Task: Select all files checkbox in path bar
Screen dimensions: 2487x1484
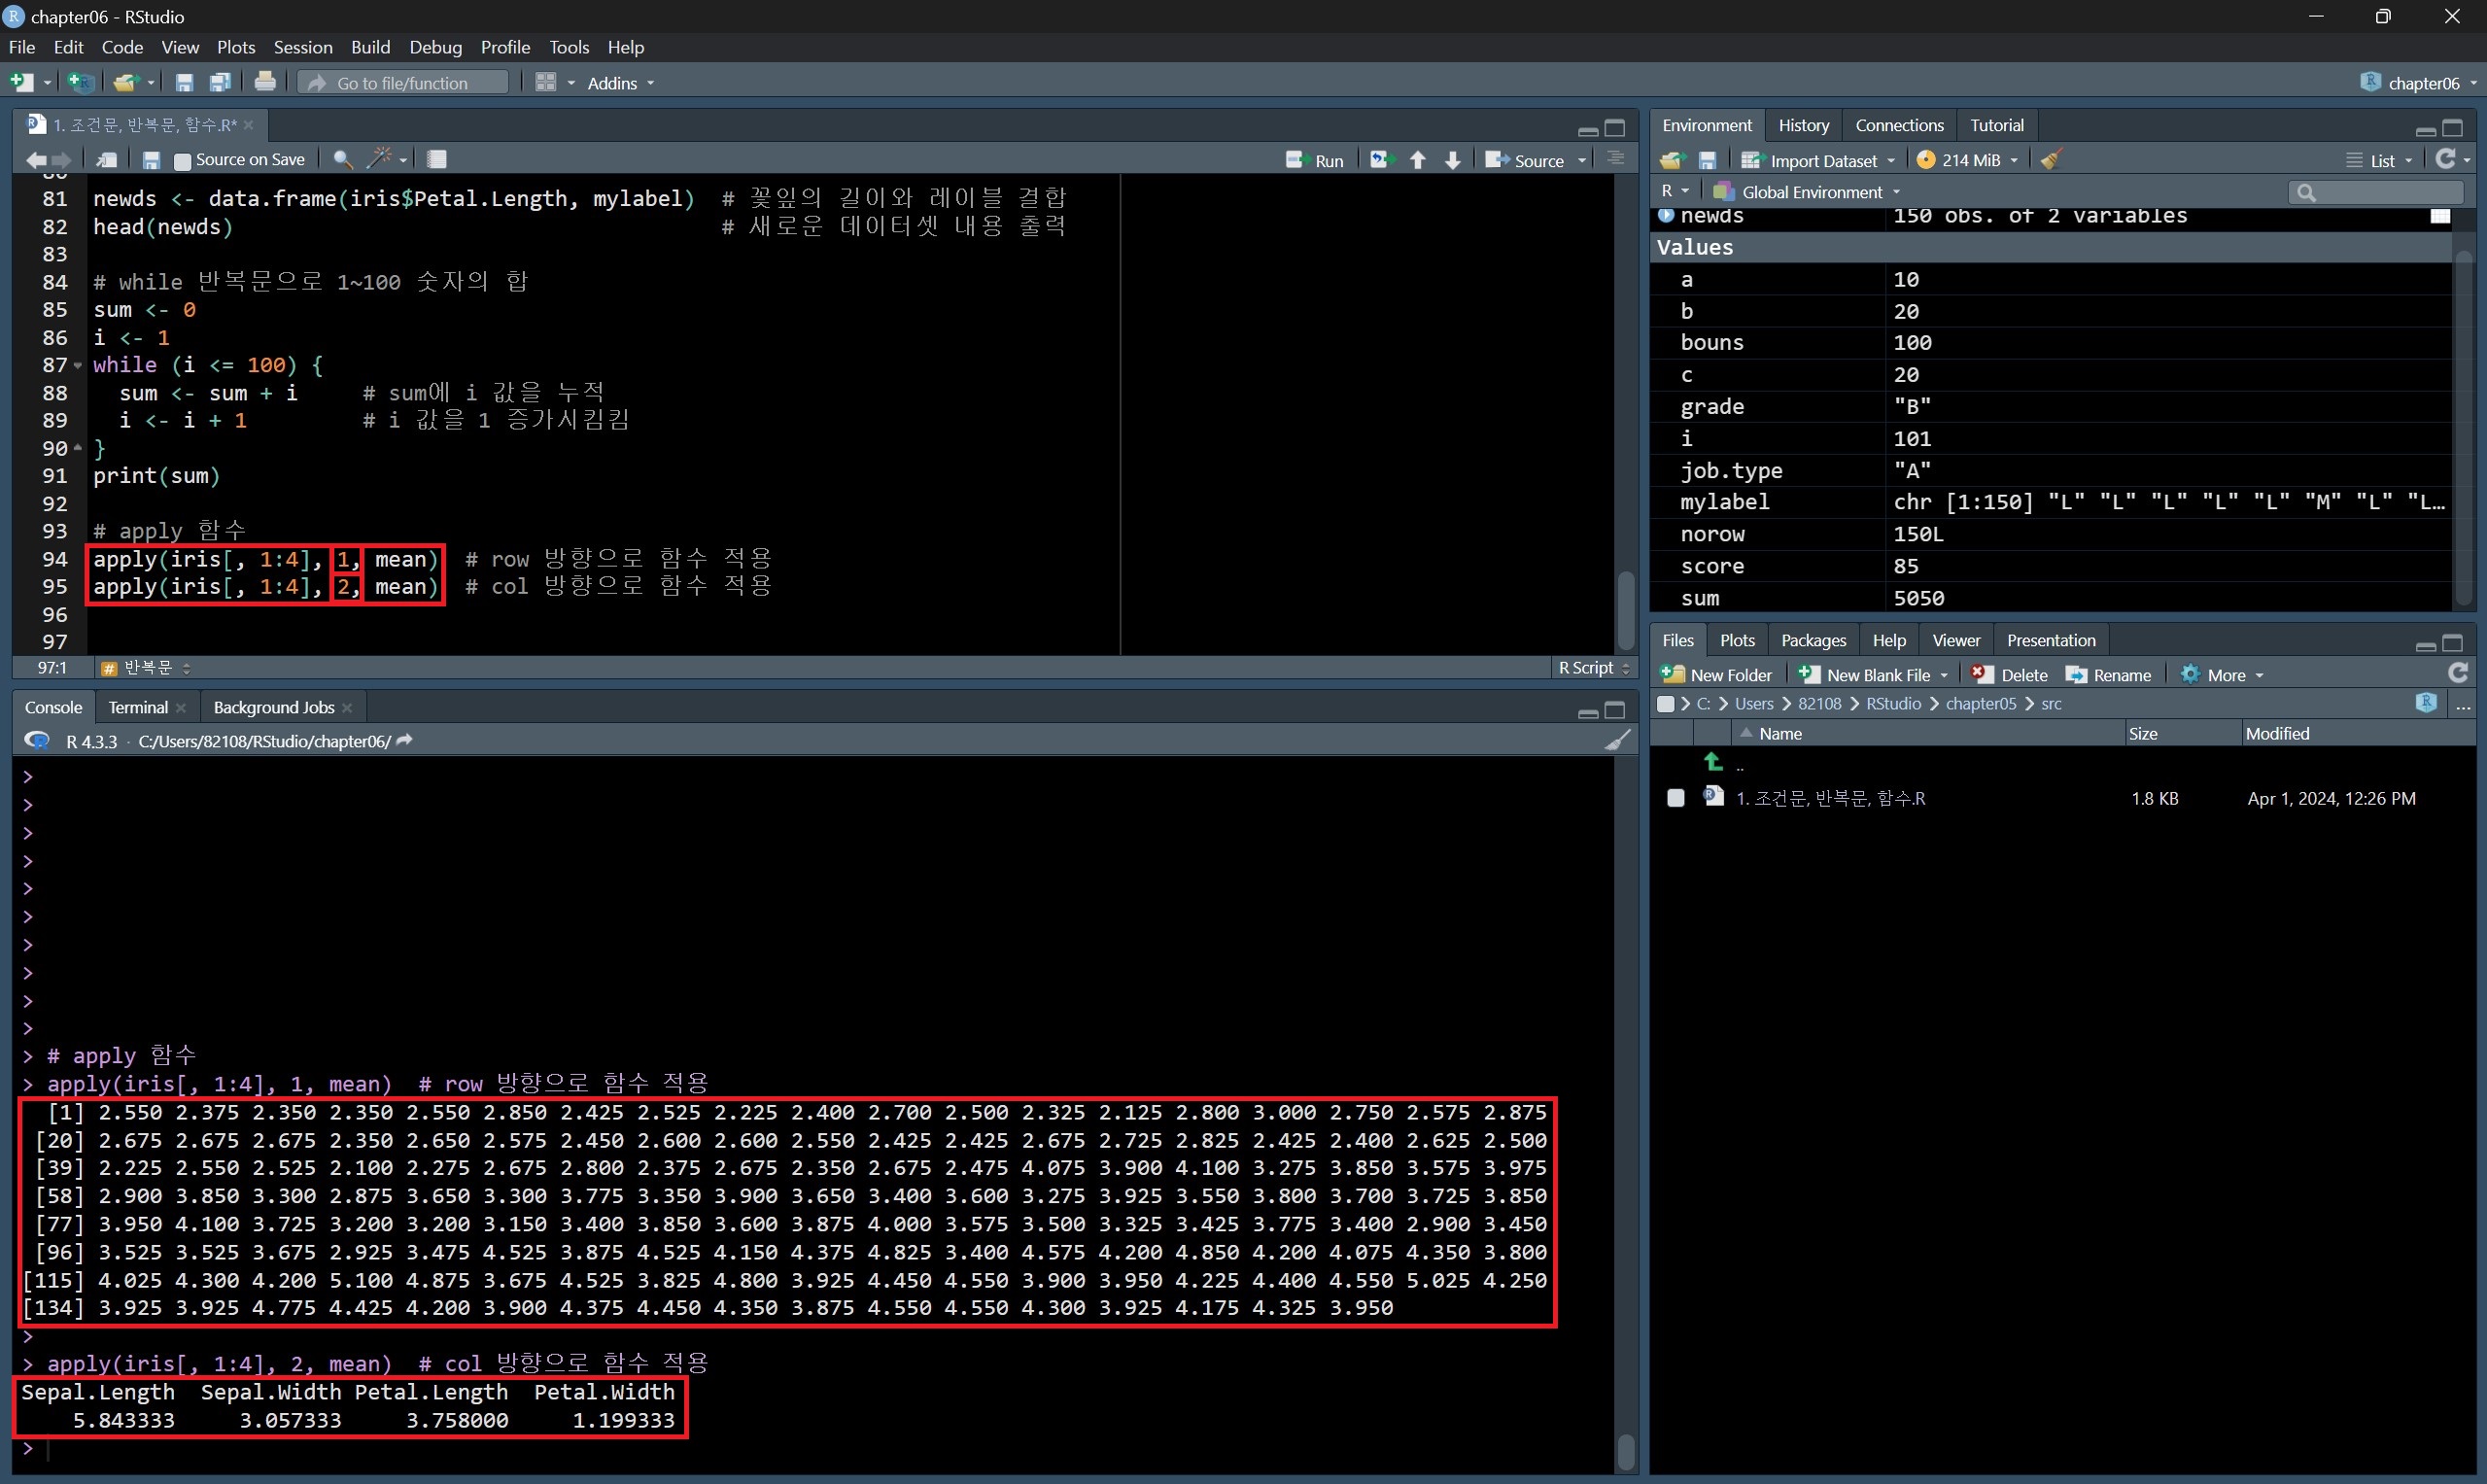Action: [x=1665, y=704]
